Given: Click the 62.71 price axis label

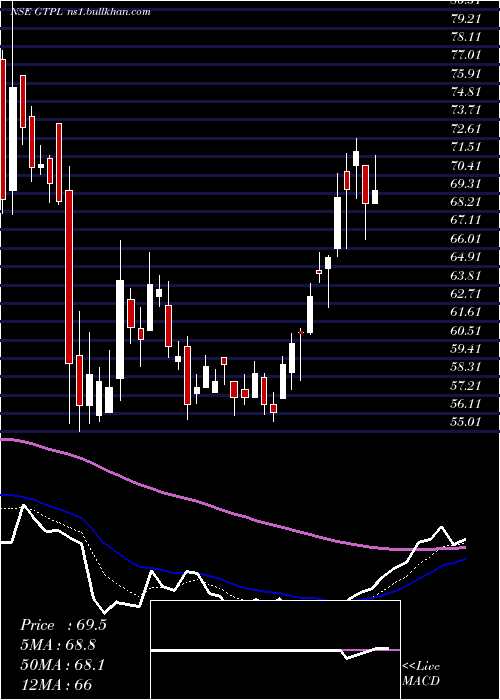Looking at the screenshot, I should [466, 293].
